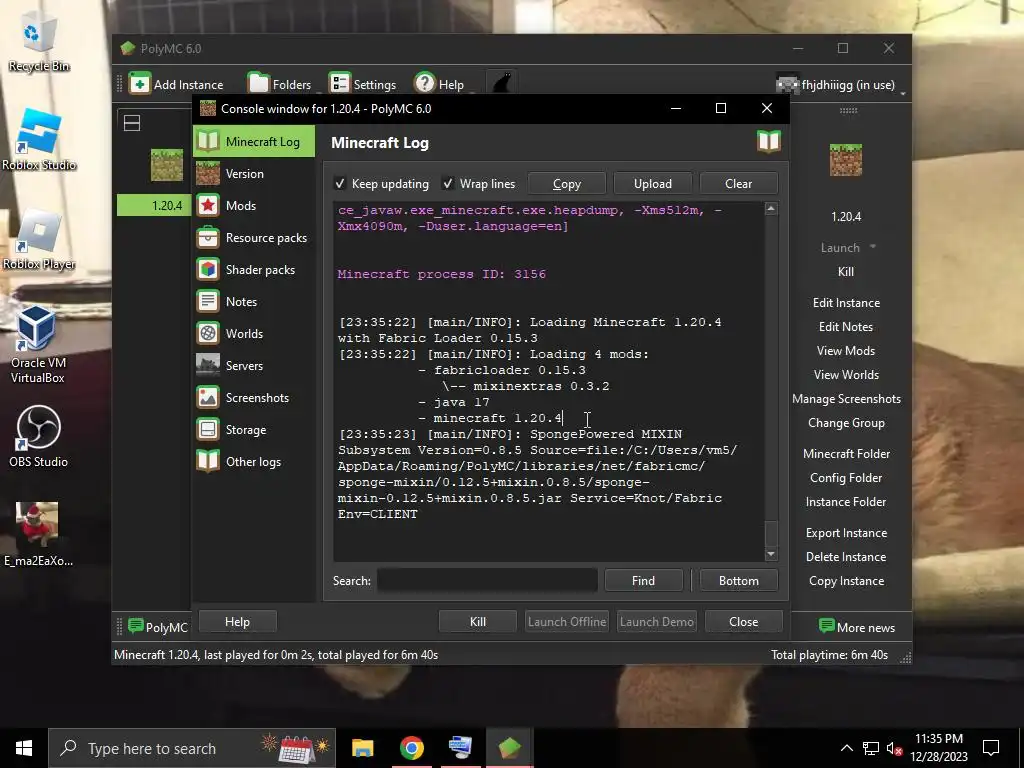Click Export Instance in side panel
Image resolution: width=1024 pixels, height=768 pixels.
click(846, 533)
